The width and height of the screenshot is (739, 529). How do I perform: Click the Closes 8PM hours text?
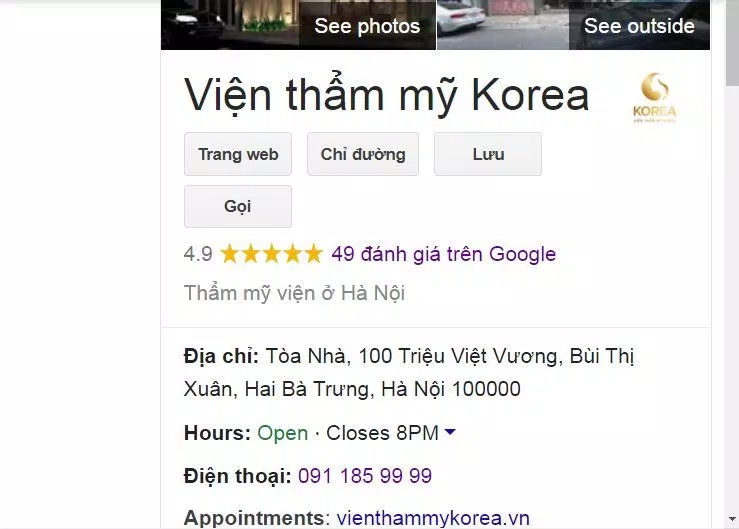coord(382,433)
